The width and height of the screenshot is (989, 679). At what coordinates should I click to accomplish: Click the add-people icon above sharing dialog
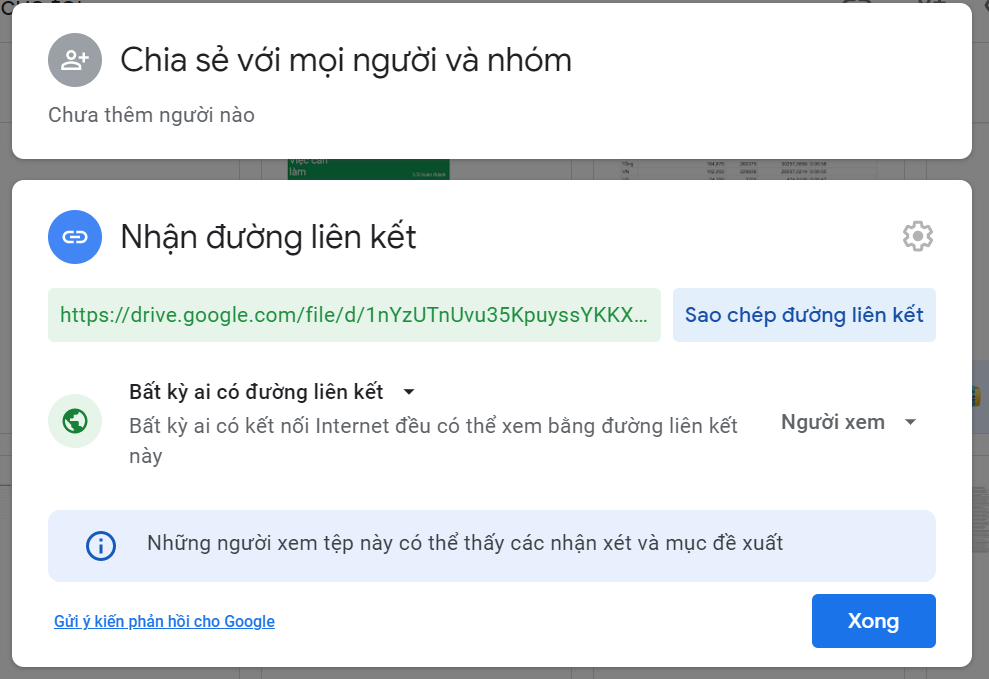click(75, 60)
